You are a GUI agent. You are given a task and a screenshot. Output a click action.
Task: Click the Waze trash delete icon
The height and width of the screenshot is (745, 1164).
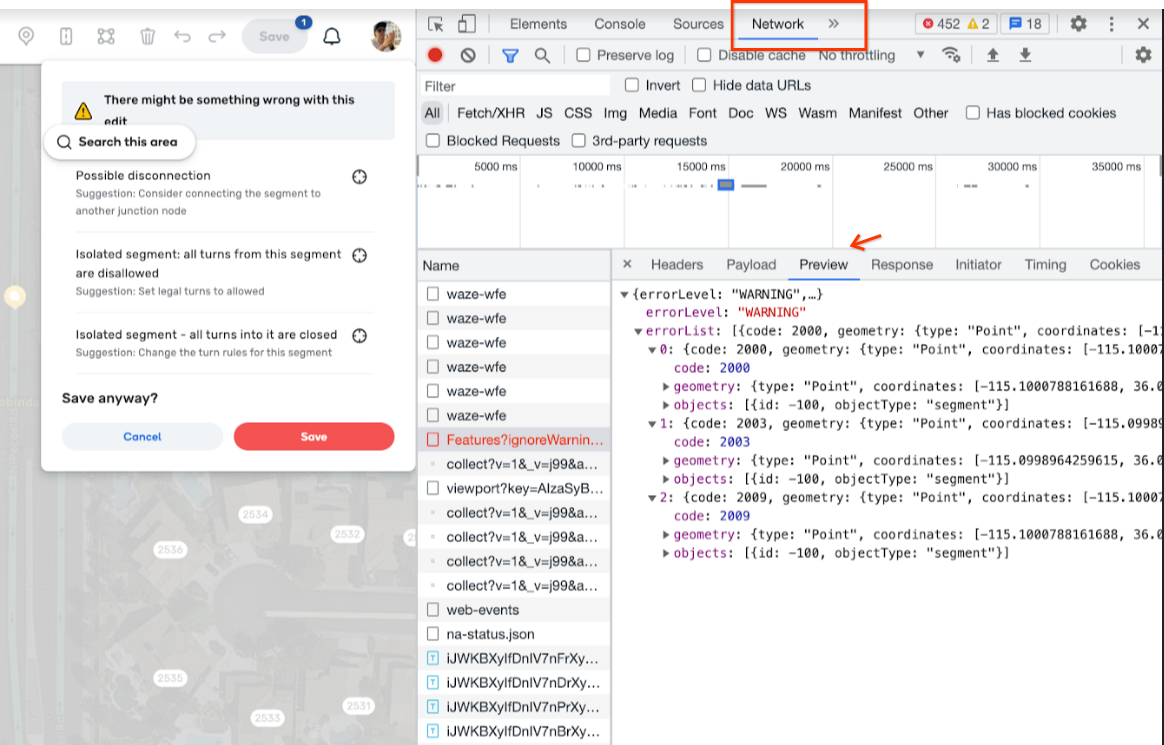[x=148, y=36]
